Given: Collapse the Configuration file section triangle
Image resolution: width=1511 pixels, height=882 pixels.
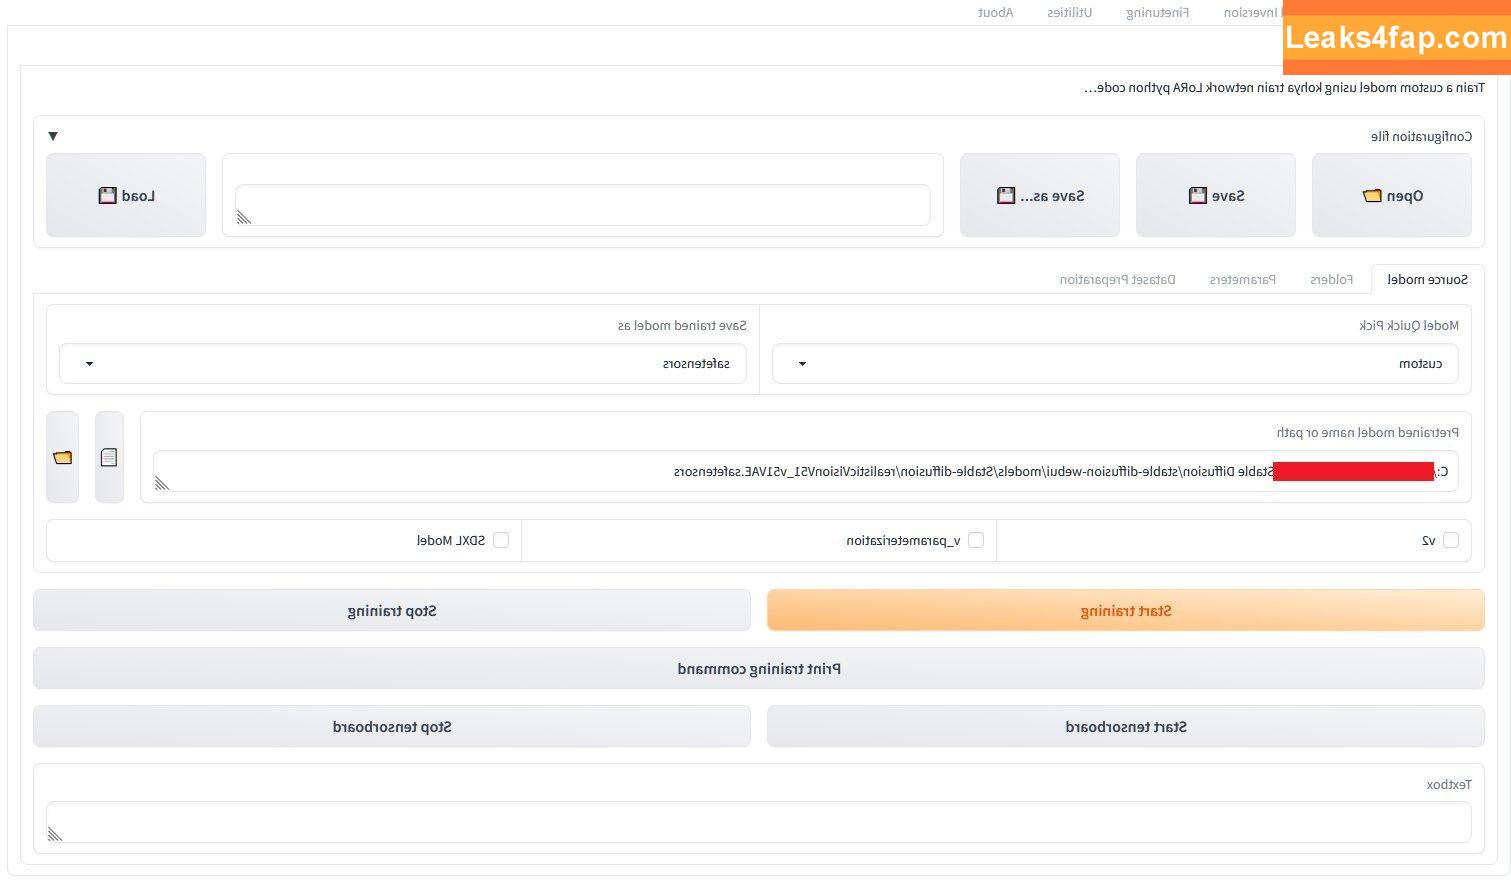Looking at the screenshot, I should 53,136.
